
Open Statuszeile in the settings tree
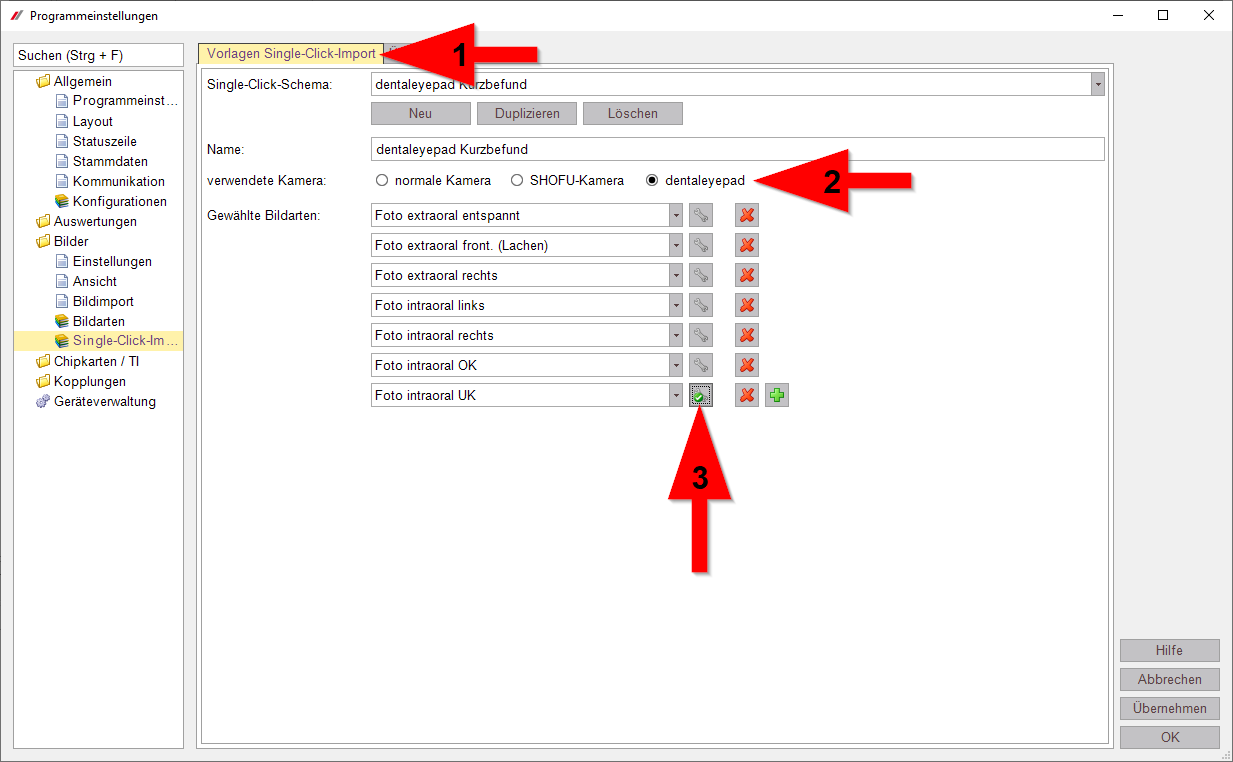point(105,141)
